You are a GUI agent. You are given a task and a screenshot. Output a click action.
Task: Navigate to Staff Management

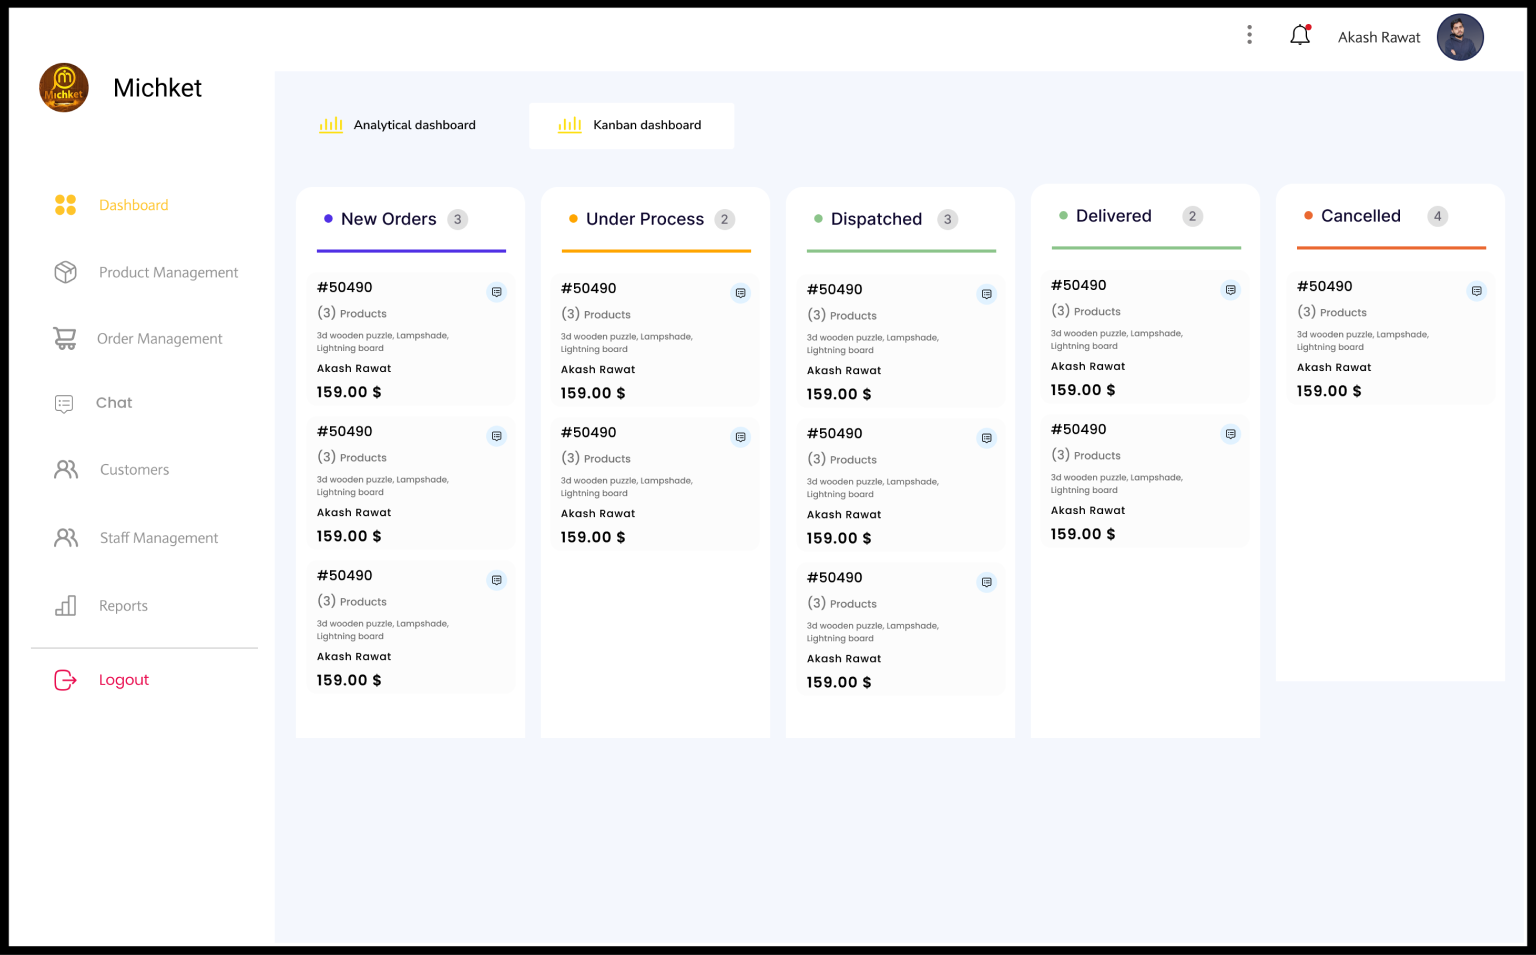tap(158, 538)
